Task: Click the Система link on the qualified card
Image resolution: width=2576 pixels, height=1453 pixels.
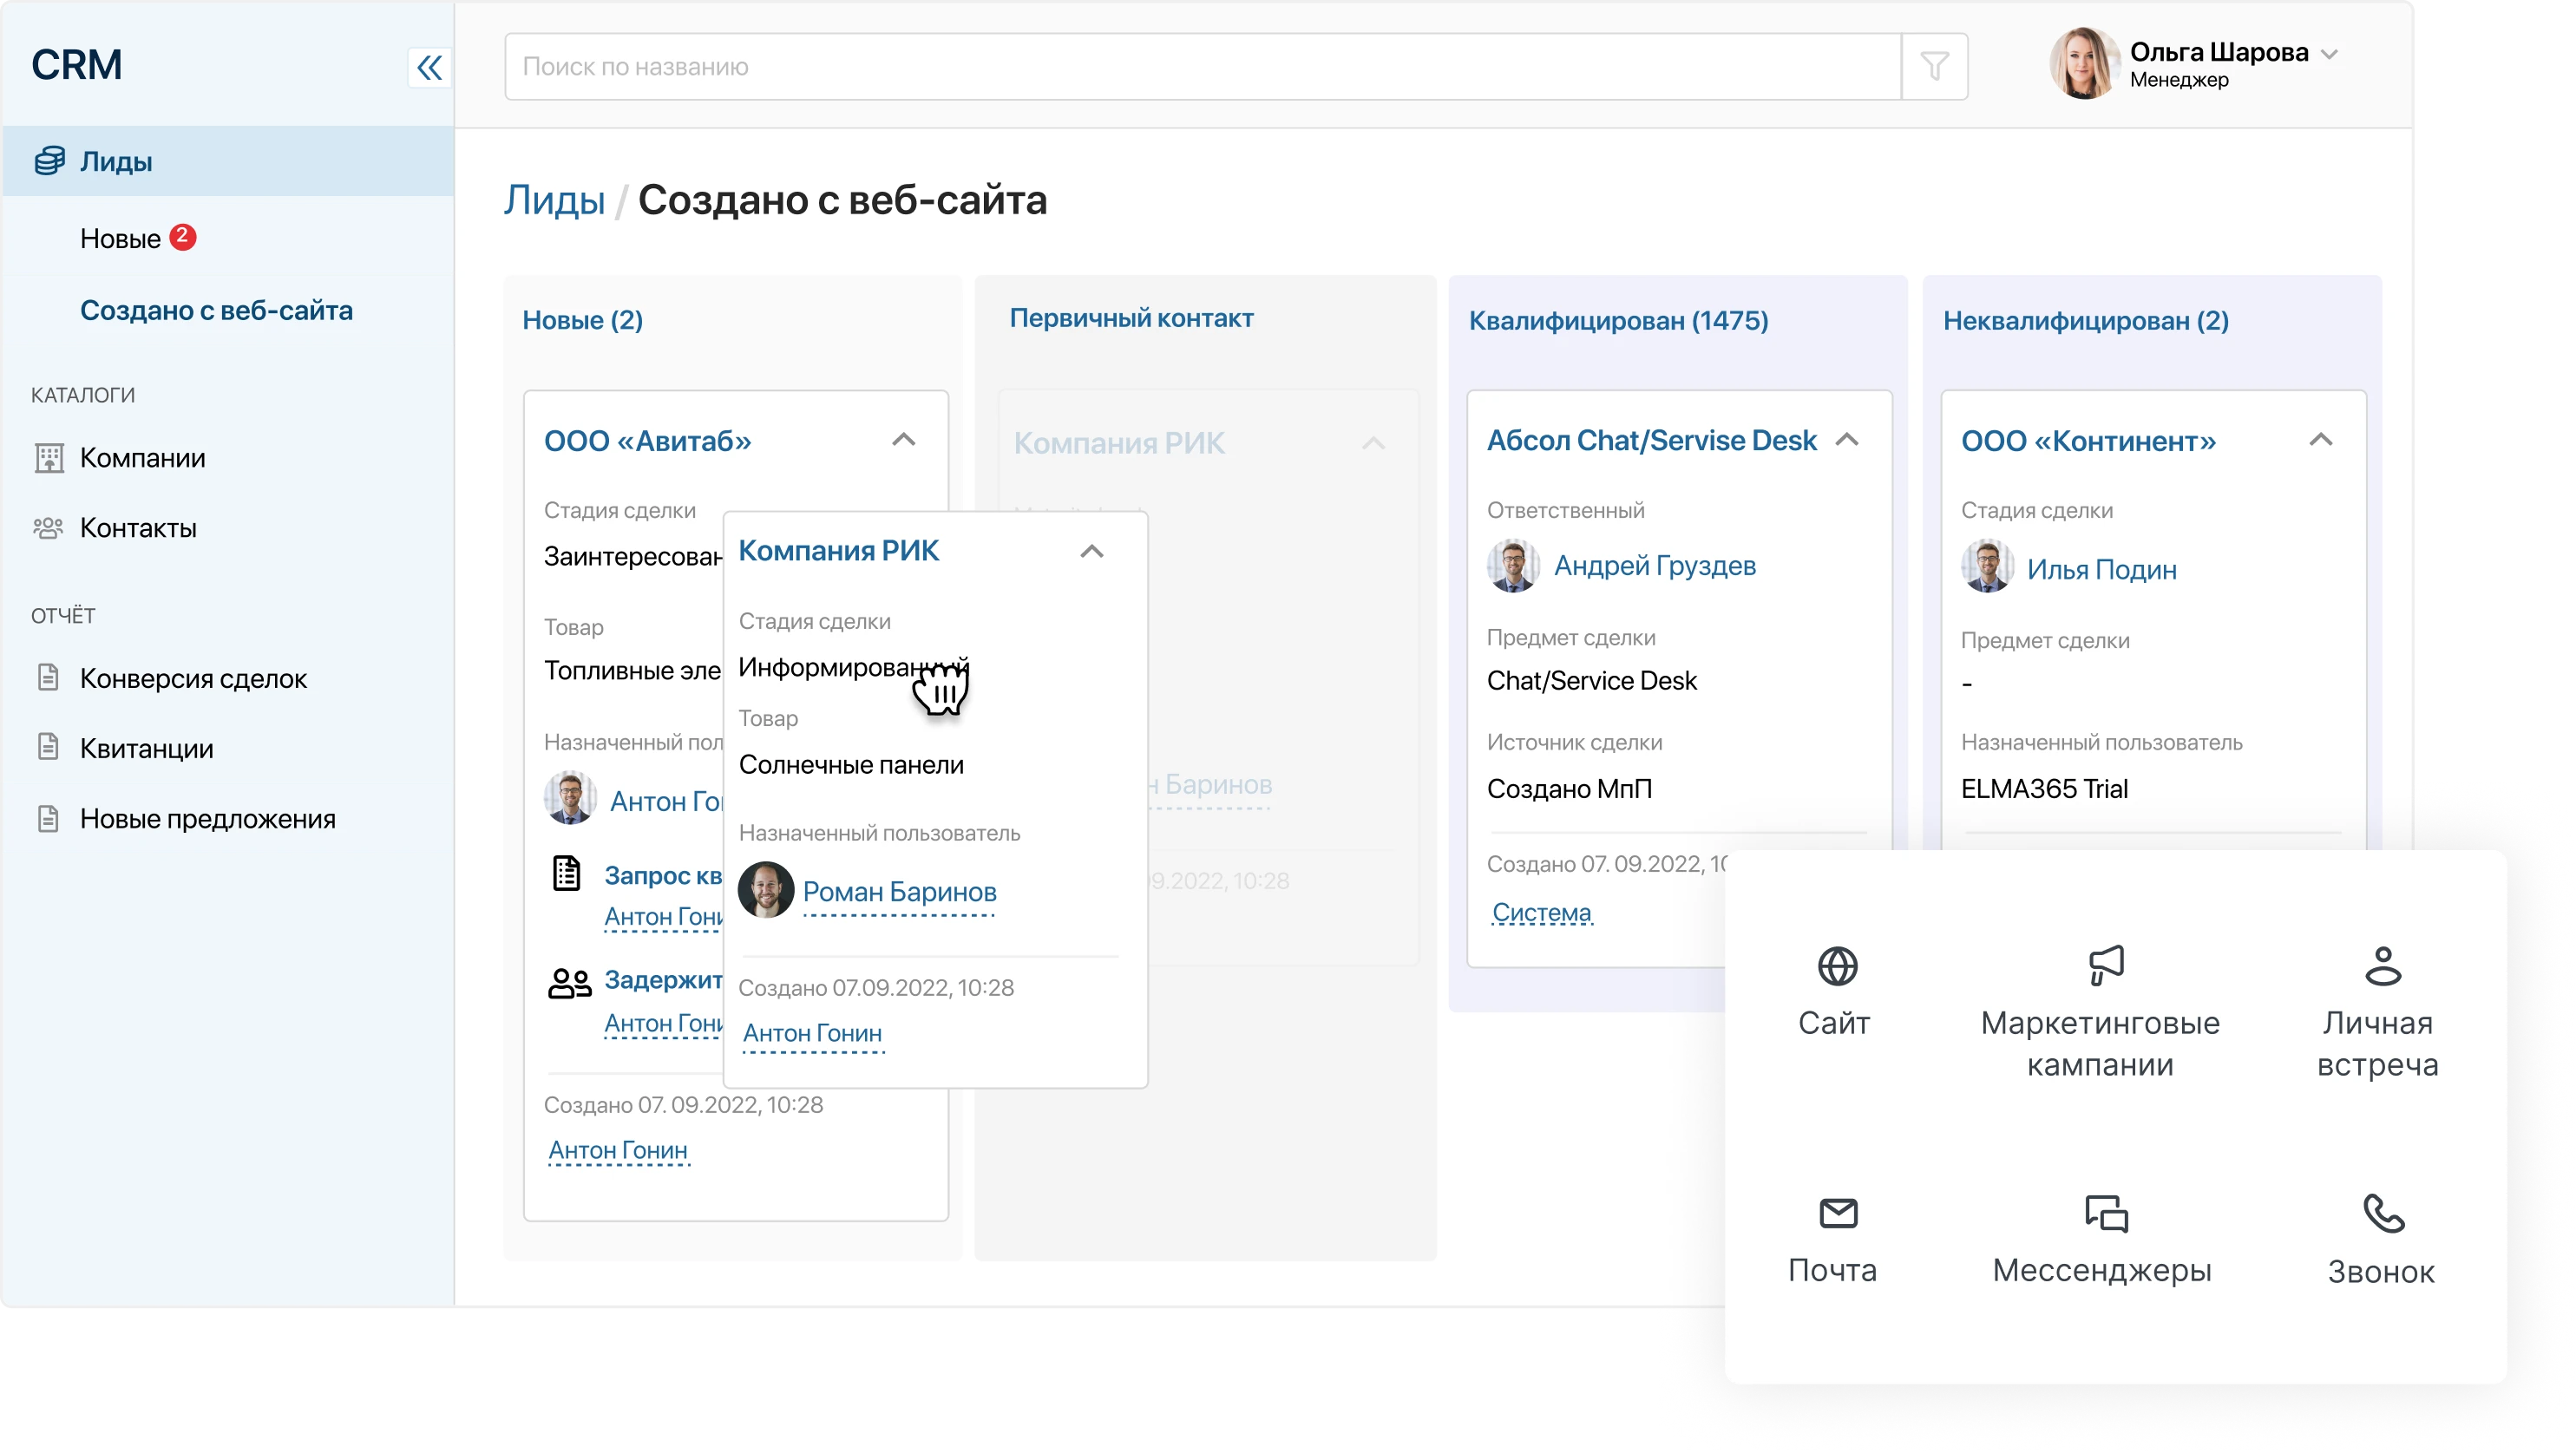Action: (x=1541, y=913)
